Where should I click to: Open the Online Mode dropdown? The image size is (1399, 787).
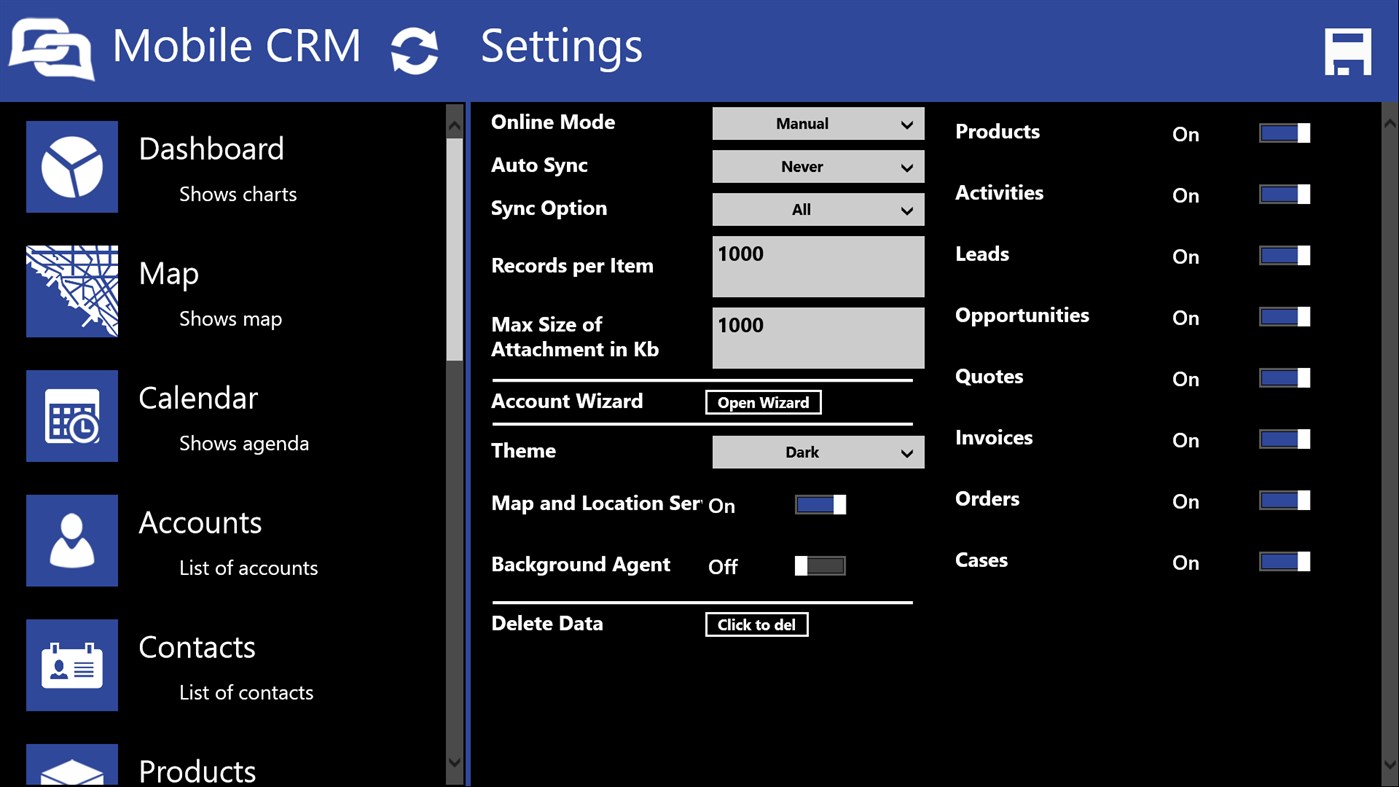[817, 123]
